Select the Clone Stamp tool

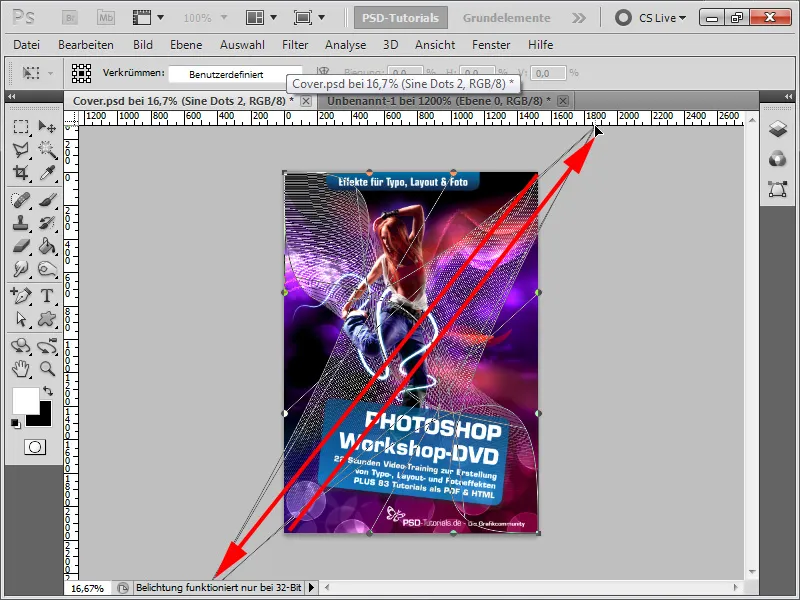[x=20, y=223]
